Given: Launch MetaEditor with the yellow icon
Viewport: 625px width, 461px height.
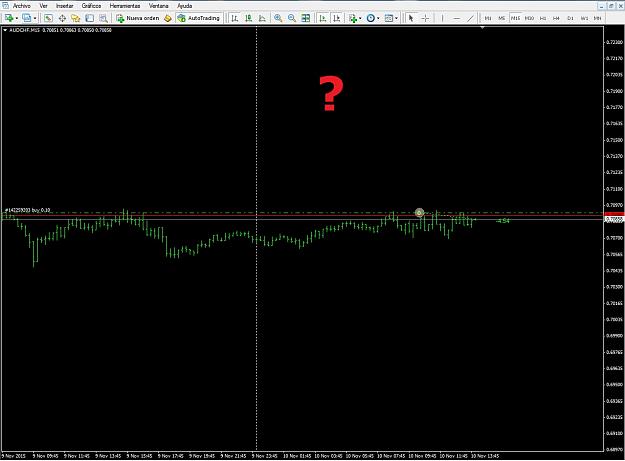Looking at the screenshot, I should click(x=168, y=18).
